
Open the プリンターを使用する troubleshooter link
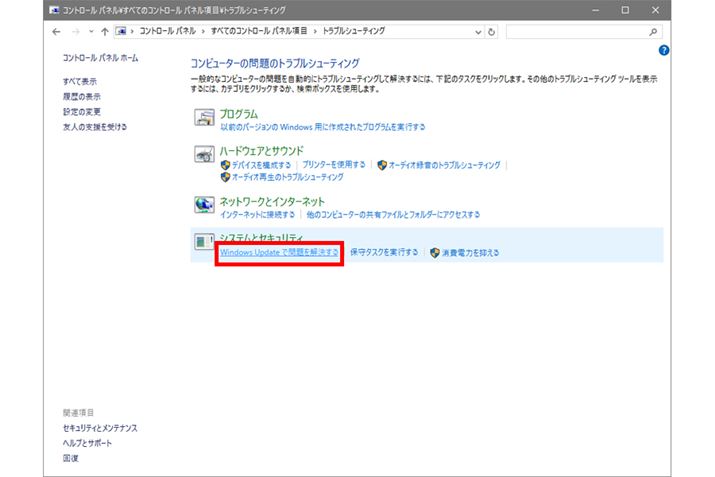tap(335, 165)
